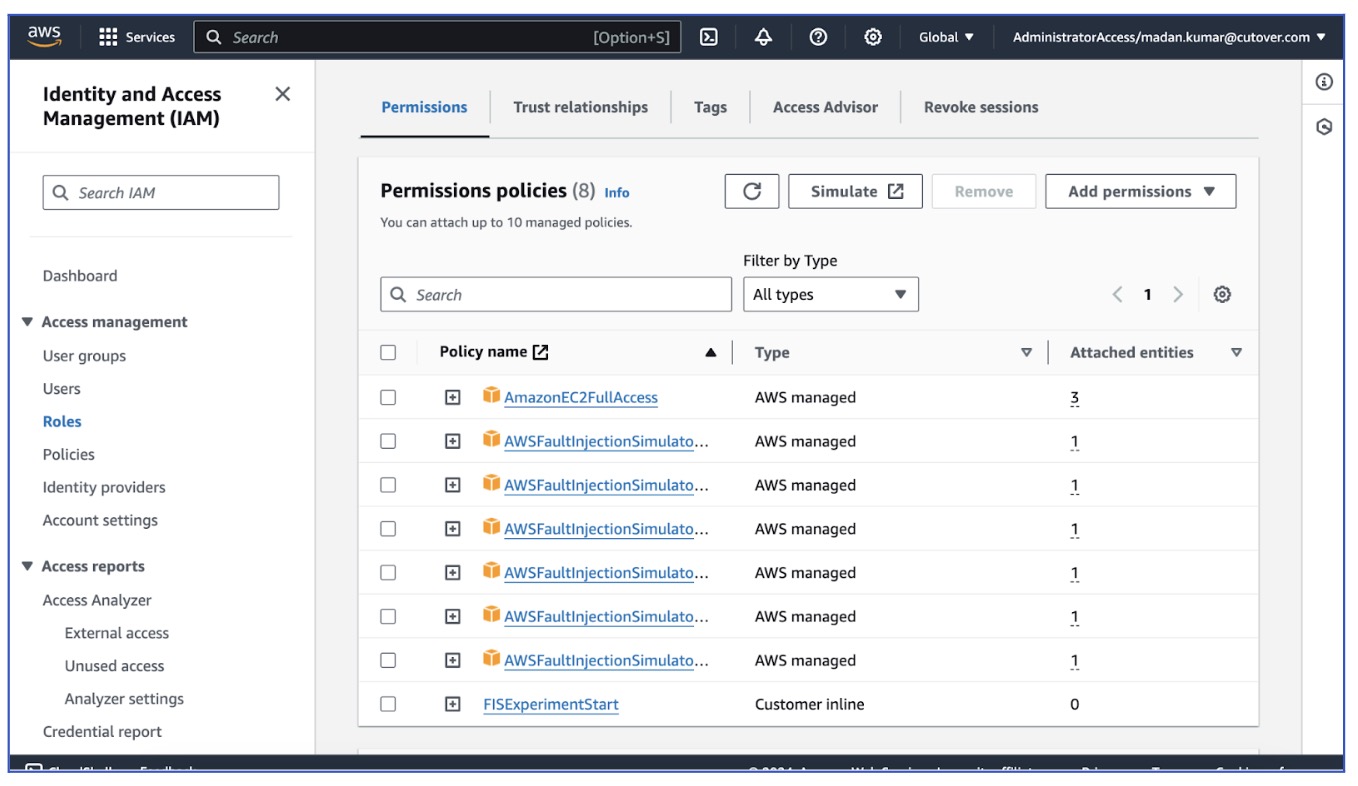Open Credential report in the sidebar
This screenshot has width=1358, height=786.
click(102, 732)
